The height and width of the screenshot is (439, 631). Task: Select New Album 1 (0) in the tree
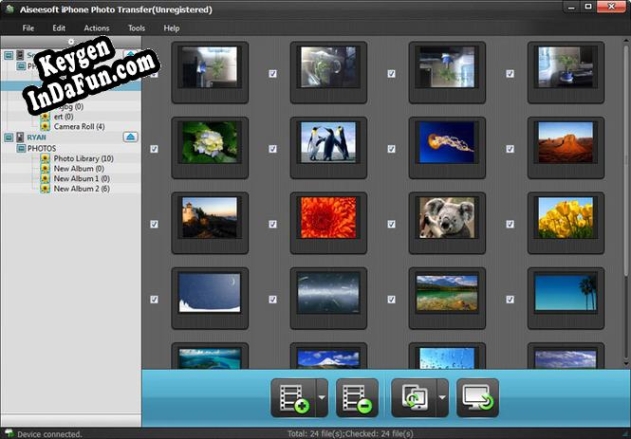(x=82, y=179)
